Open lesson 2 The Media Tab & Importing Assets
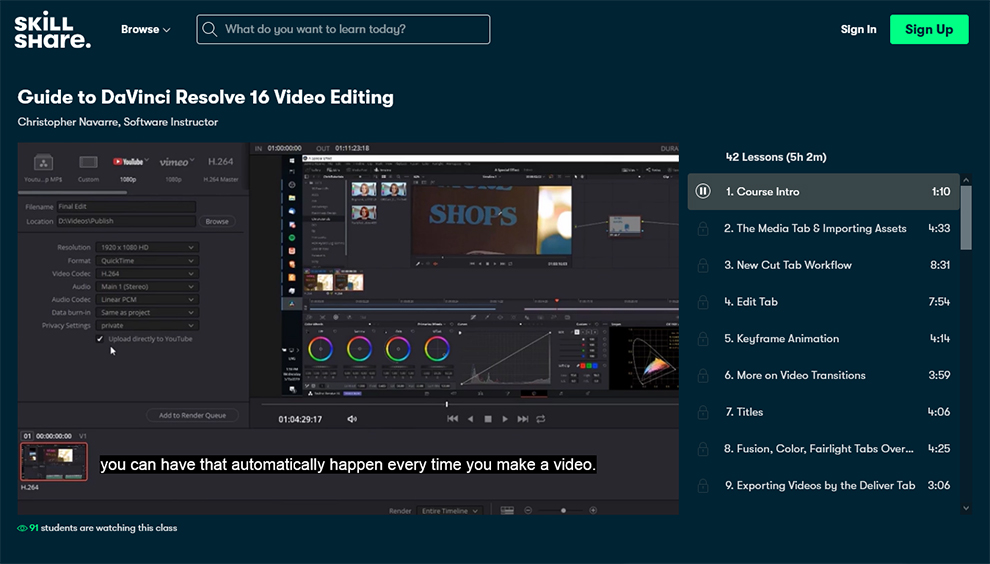This screenshot has height=564, width=990. [x=823, y=229]
